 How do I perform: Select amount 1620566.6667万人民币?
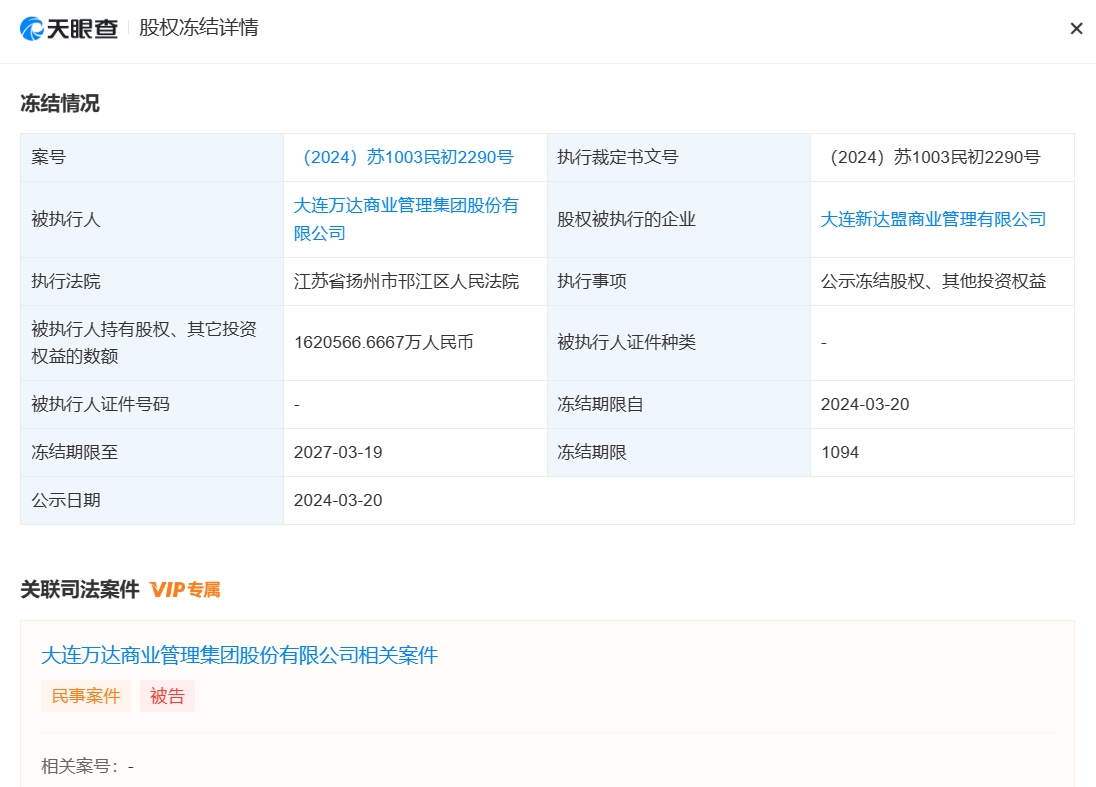384,342
